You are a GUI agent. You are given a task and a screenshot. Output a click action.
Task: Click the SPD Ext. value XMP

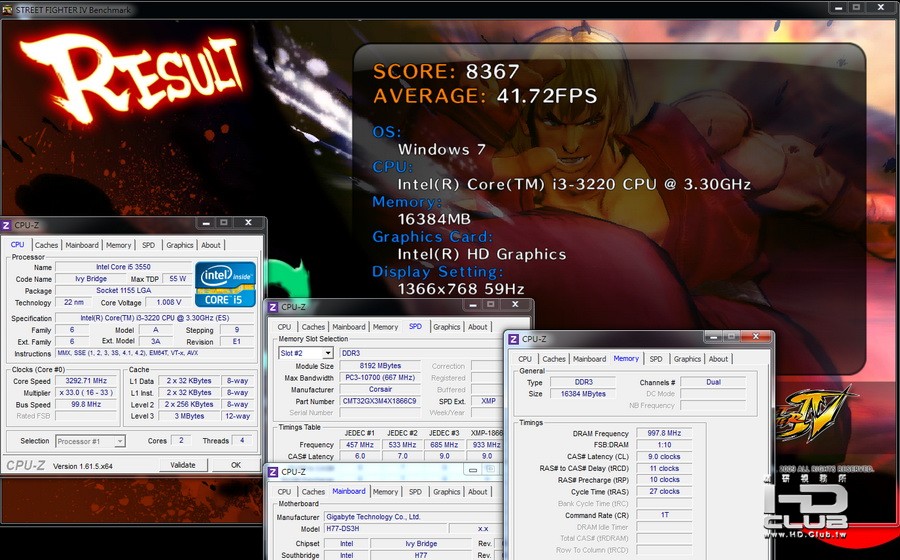(488, 402)
